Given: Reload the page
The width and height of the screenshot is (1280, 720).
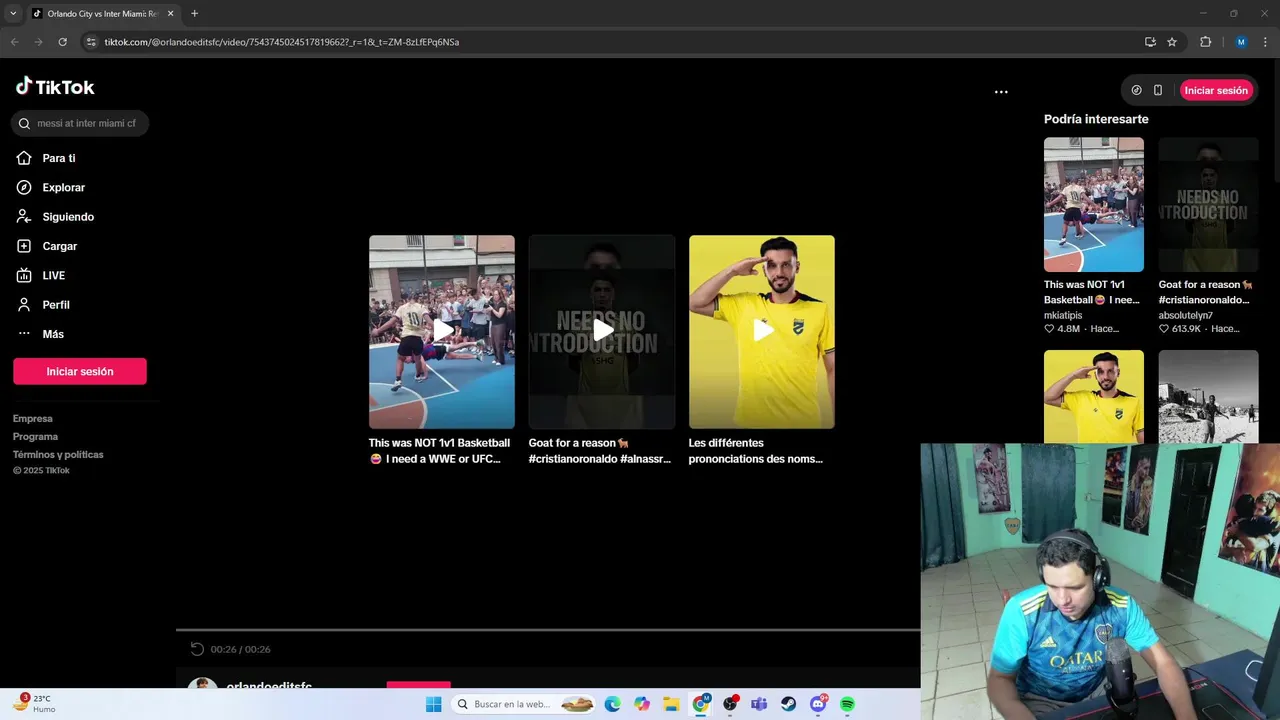Looking at the screenshot, I should (62, 42).
